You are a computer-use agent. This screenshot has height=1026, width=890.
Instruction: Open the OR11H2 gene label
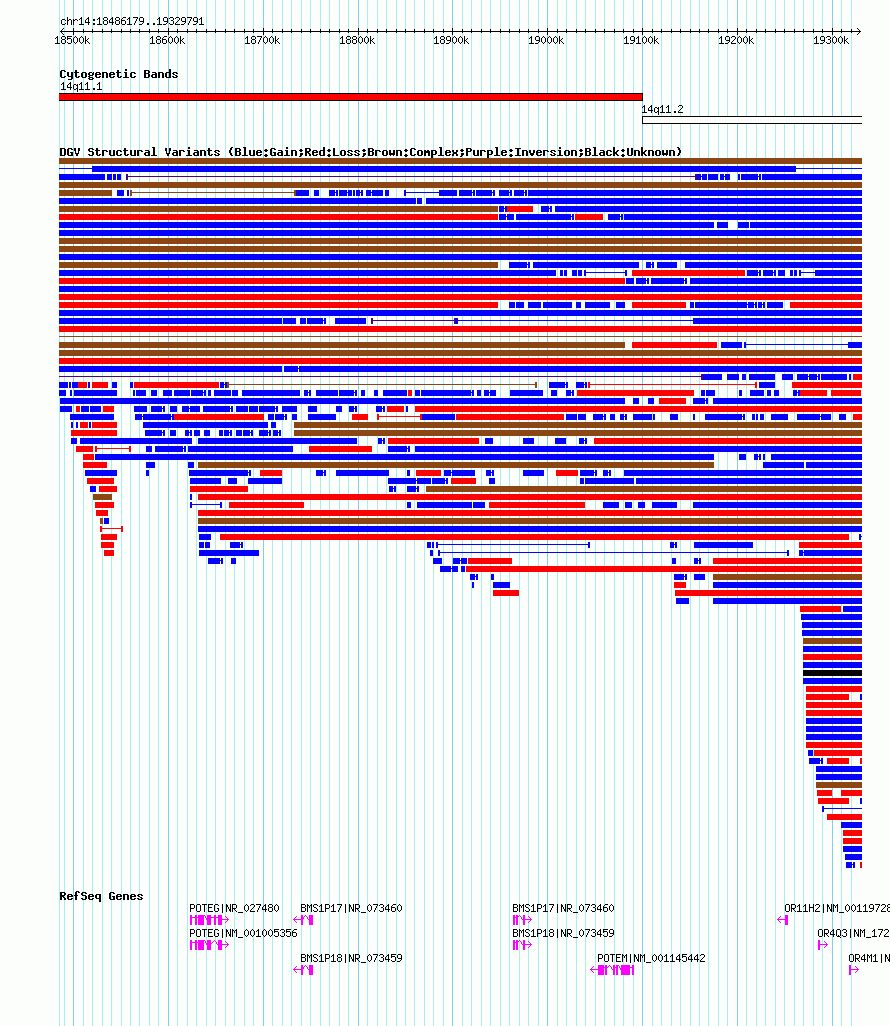pyautogui.click(x=836, y=908)
